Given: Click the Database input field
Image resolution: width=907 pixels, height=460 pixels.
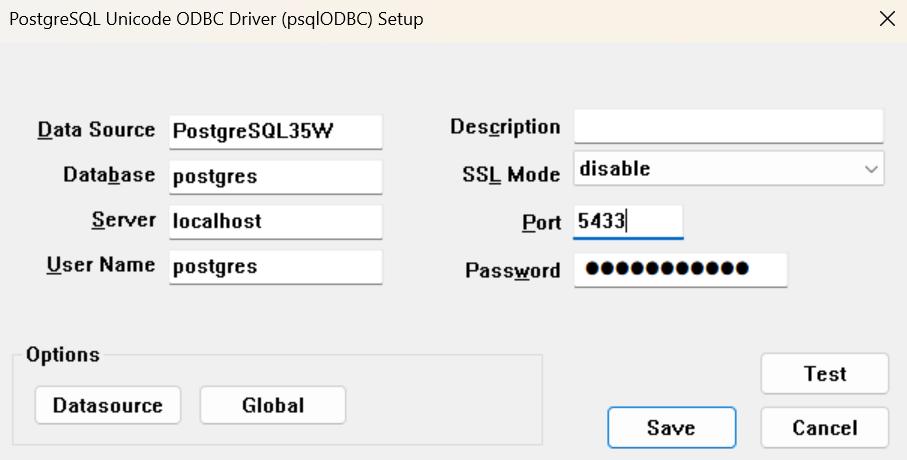Looking at the screenshot, I should 276,176.
